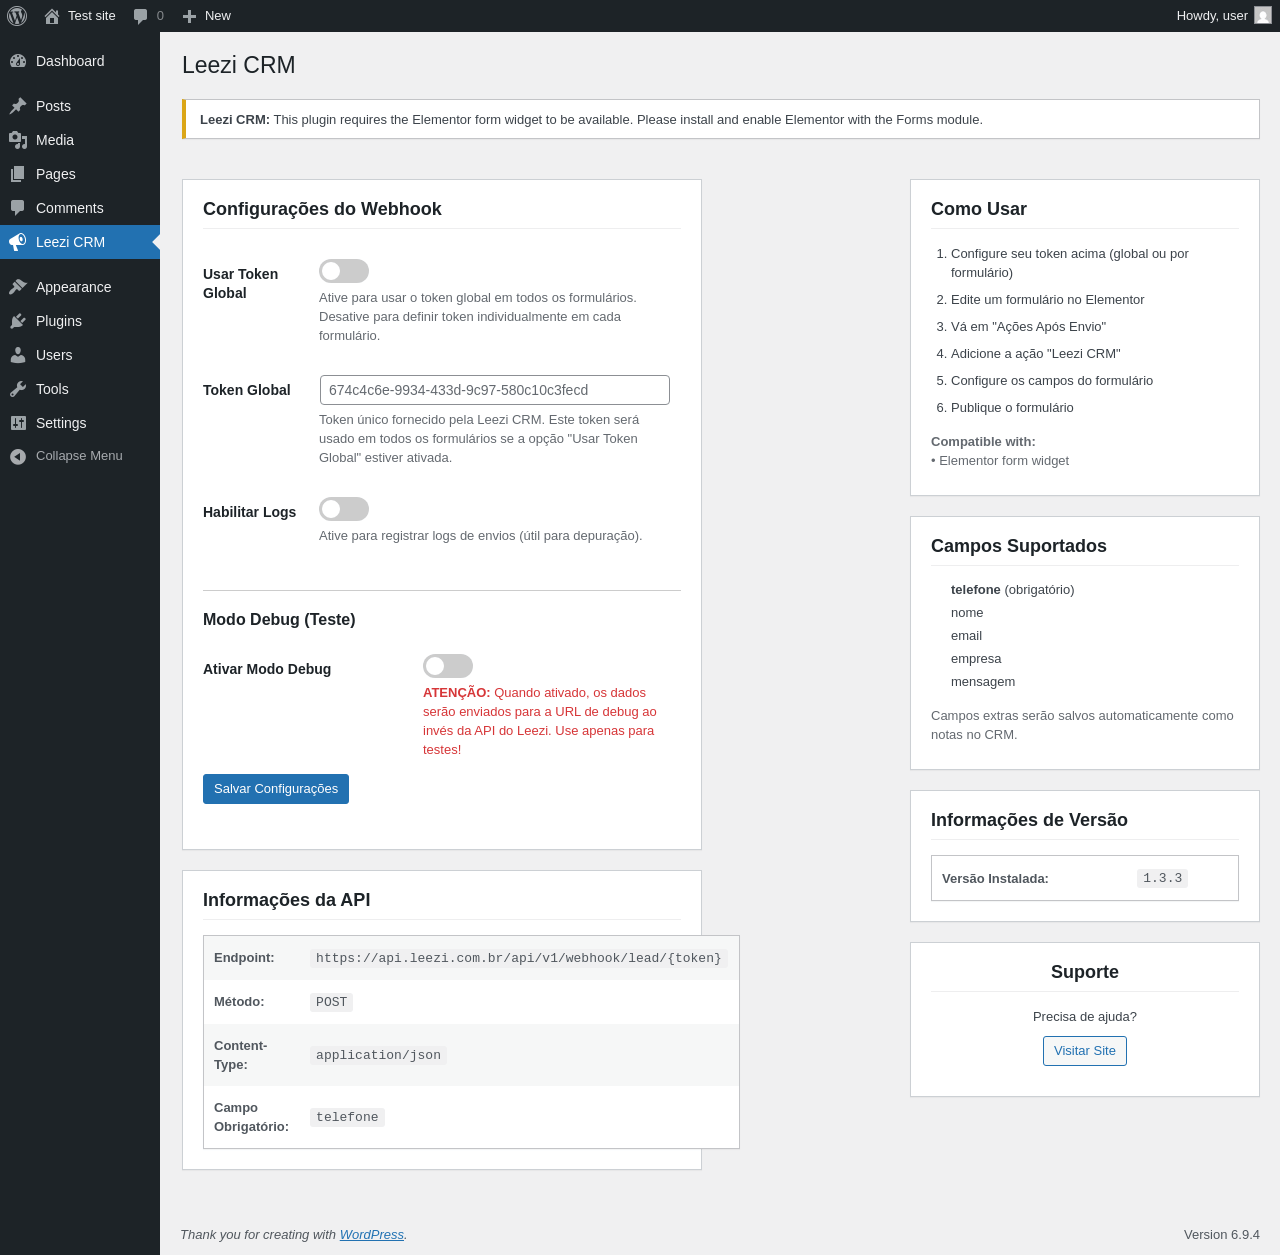Click 'Adicione a ação "Leezi CRM"' step
The height and width of the screenshot is (1255, 1280).
click(x=1035, y=354)
